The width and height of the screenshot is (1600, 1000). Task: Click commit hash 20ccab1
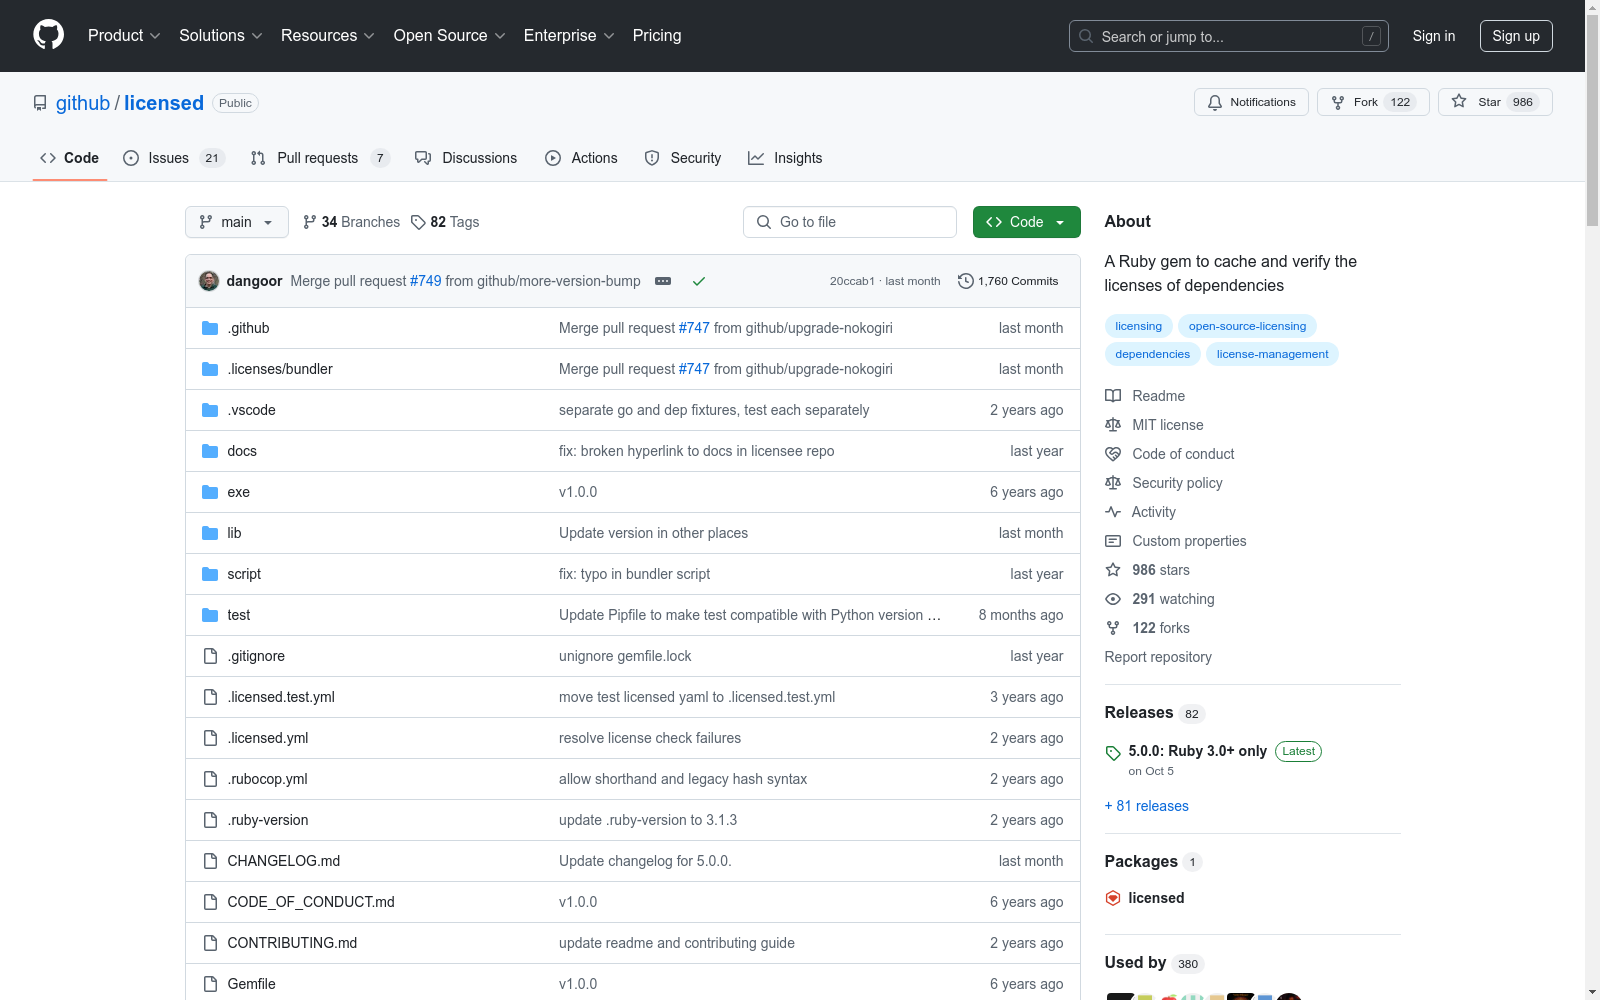(852, 281)
